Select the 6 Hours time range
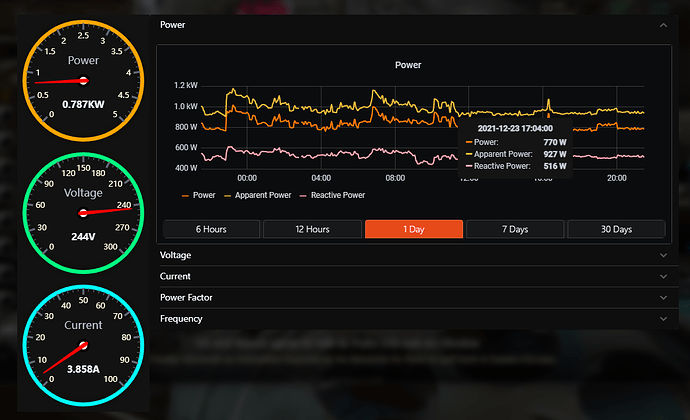Viewport: 690px width, 420px height. click(x=210, y=229)
